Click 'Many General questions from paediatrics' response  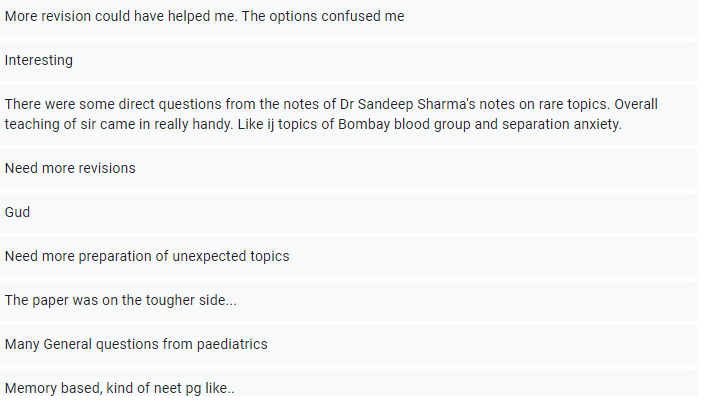coord(349,345)
